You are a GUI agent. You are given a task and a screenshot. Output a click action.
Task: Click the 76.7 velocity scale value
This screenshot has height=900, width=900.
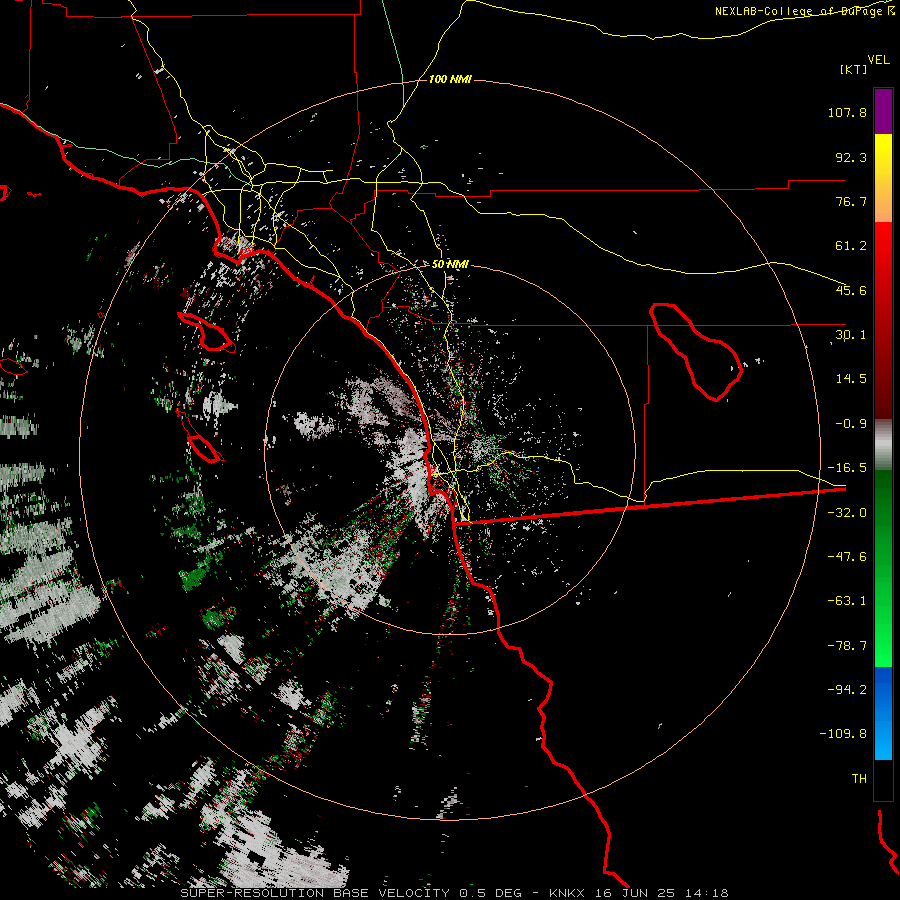851,201
